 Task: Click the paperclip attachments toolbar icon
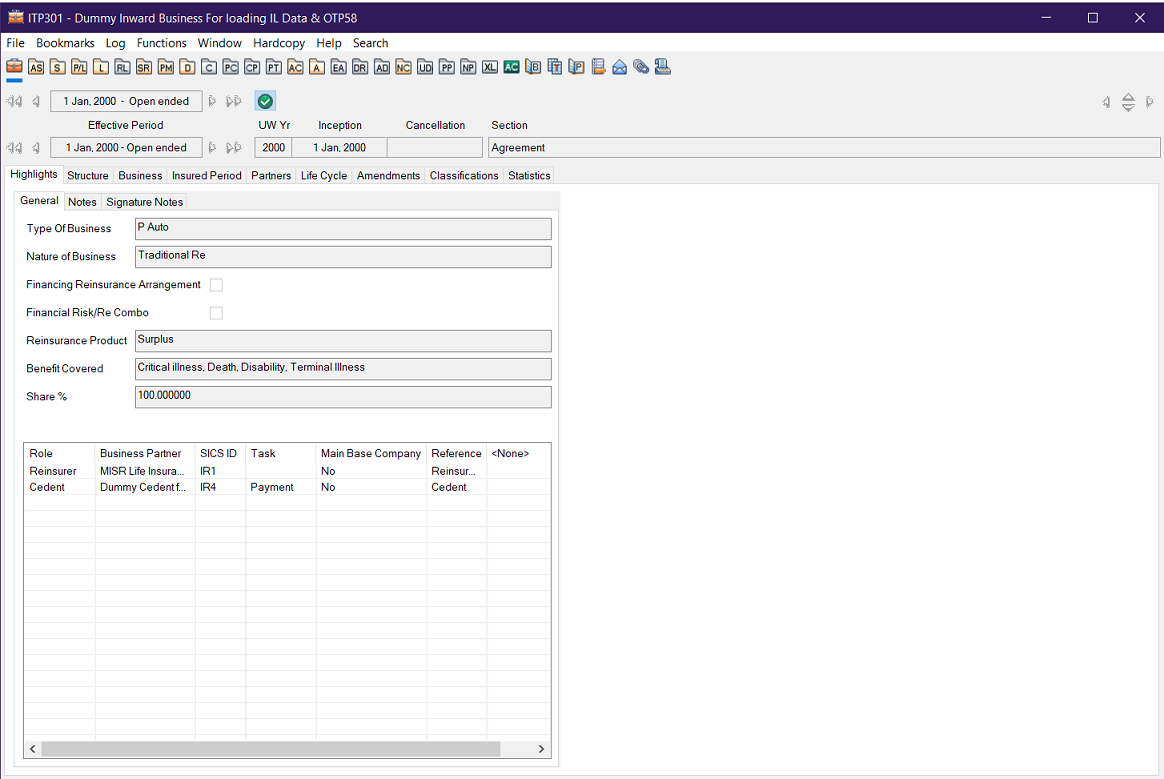tap(641, 66)
